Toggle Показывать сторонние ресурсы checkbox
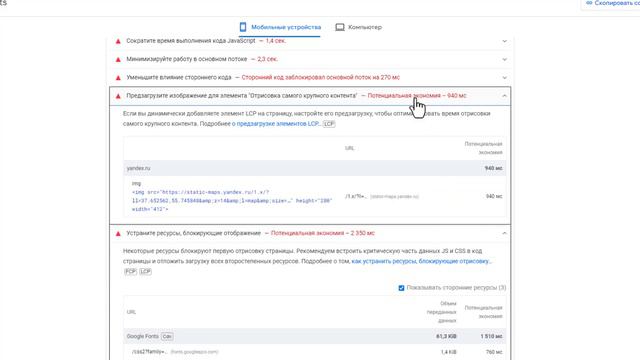The height and width of the screenshot is (360, 640). coord(401,288)
